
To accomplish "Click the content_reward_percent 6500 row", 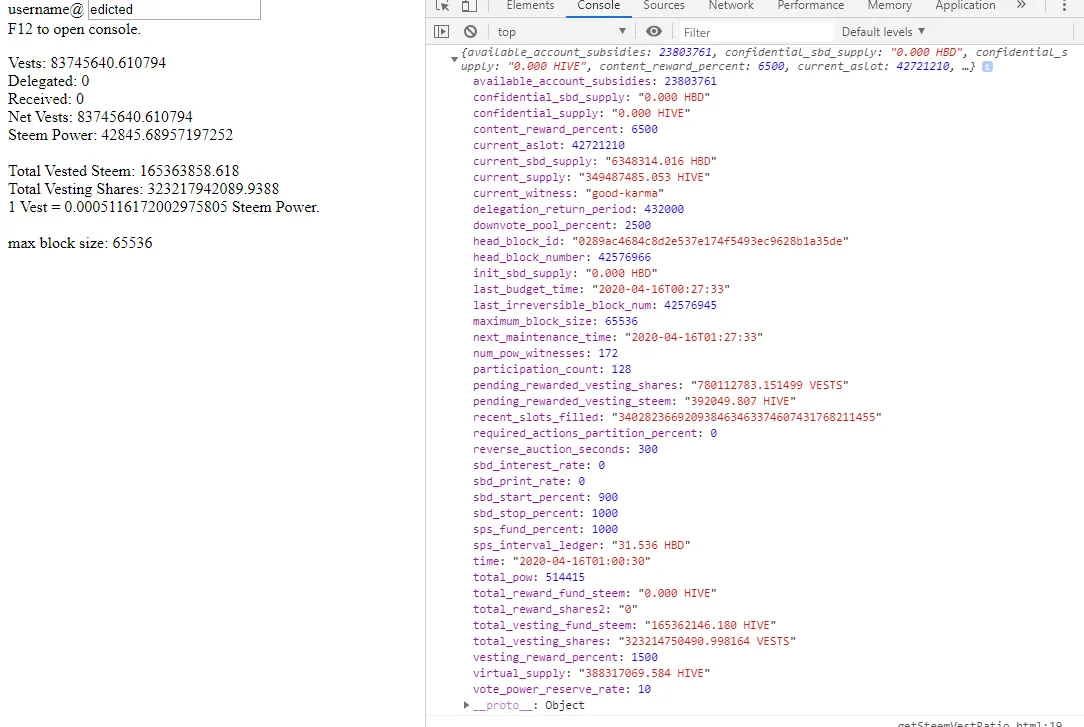I will click(x=565, y=129).
